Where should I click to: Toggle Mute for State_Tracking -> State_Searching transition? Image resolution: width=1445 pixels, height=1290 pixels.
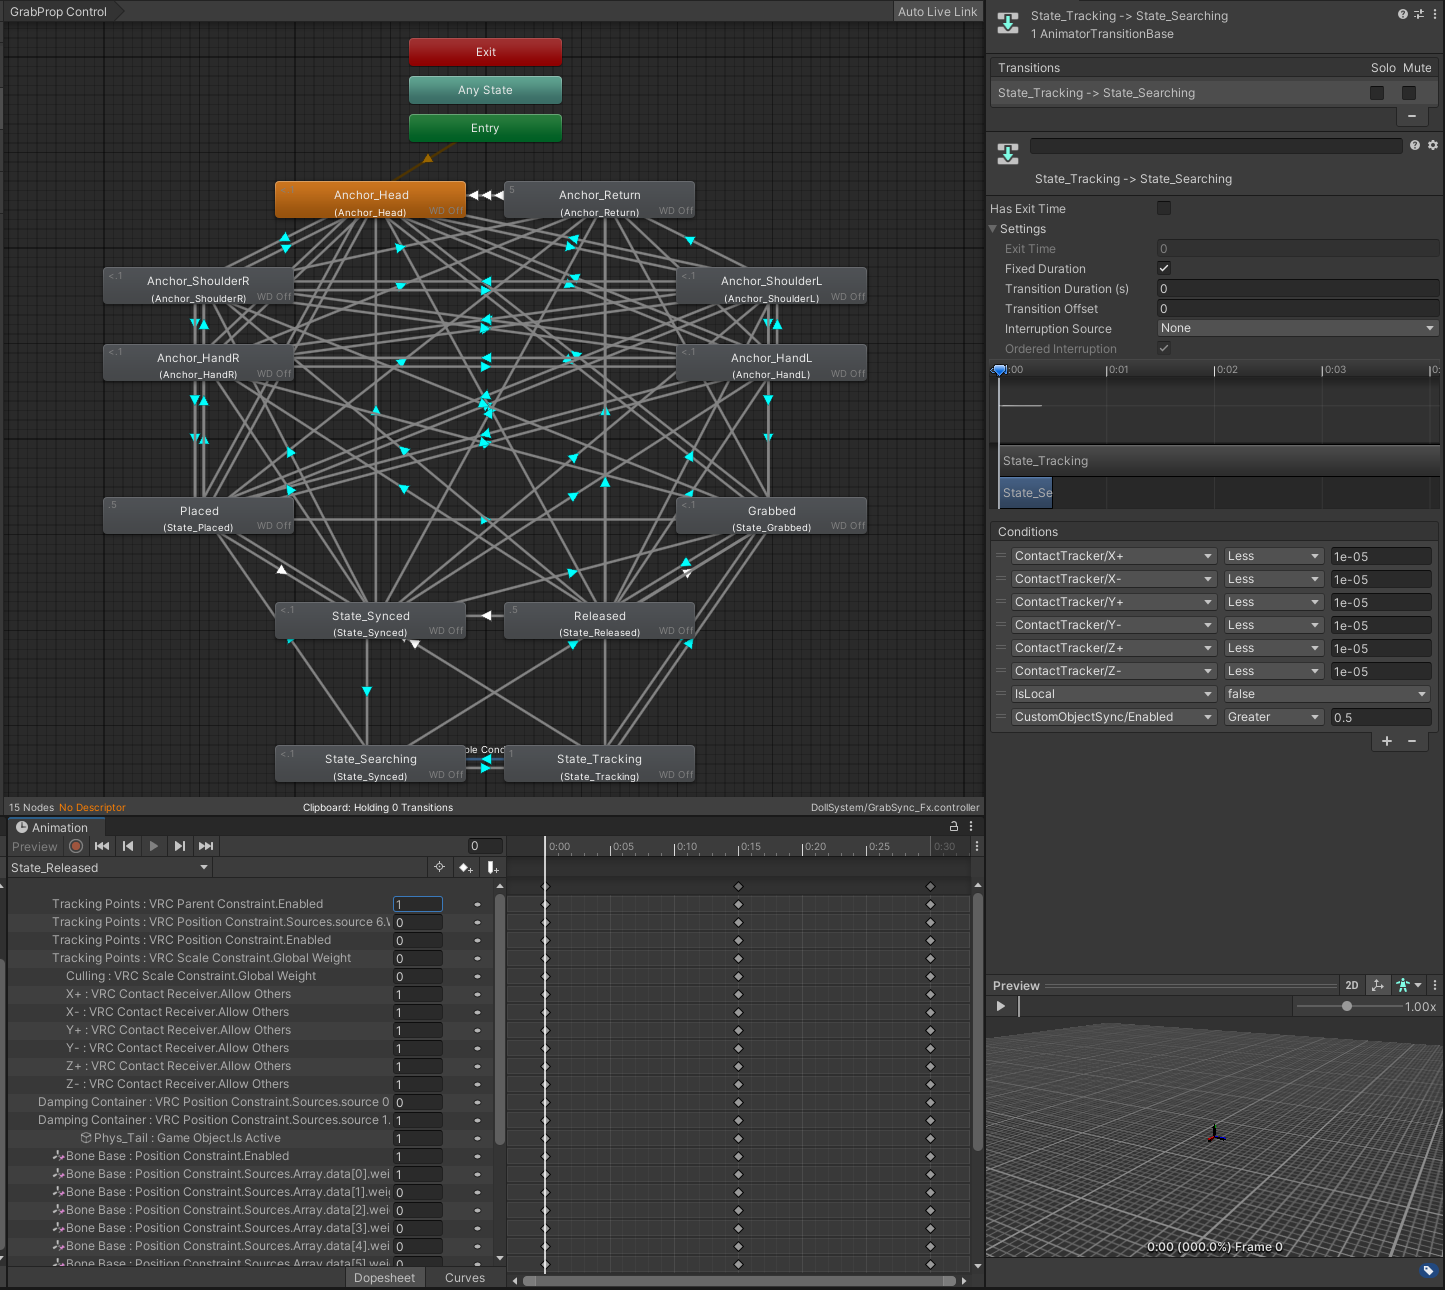click(x=1409, y=93)
